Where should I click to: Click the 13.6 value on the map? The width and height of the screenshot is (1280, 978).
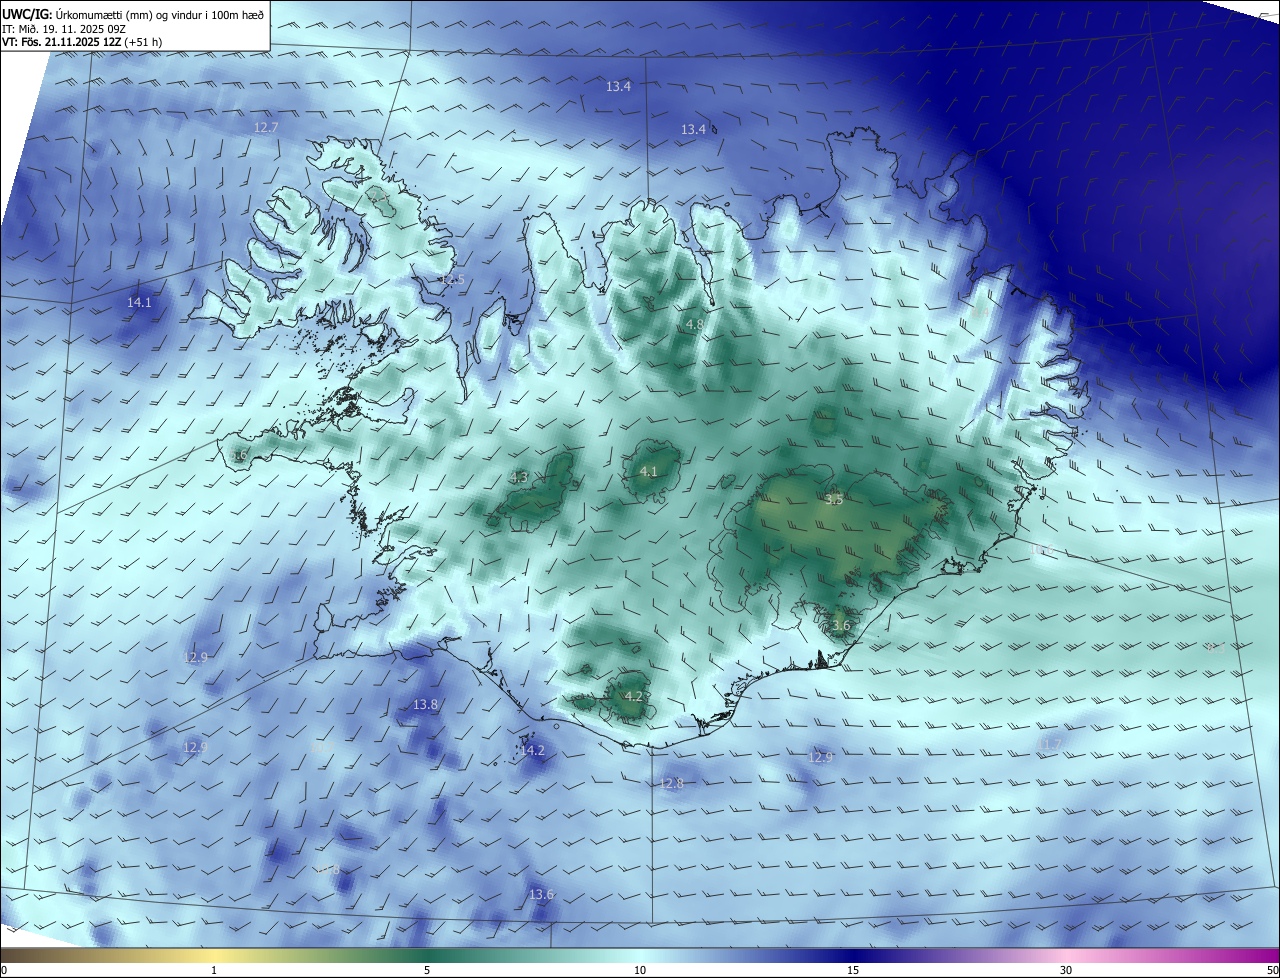[541, 895]
